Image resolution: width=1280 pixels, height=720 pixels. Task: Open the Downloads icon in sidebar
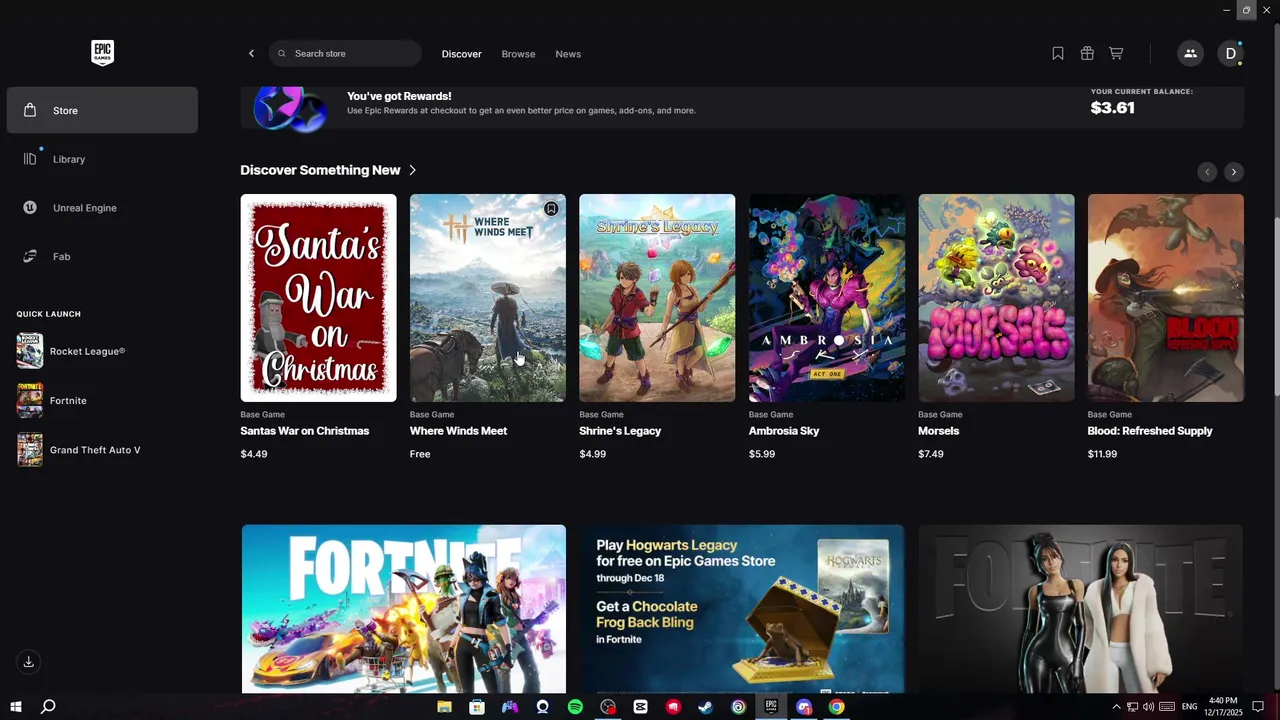pyautogui.click(x=29, y=662)
